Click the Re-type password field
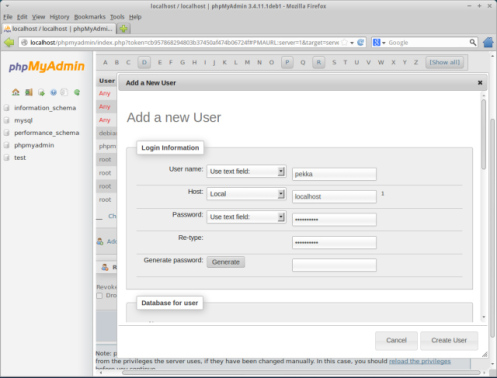The height and width of the screenshot is (378, 497). (334, 243)
